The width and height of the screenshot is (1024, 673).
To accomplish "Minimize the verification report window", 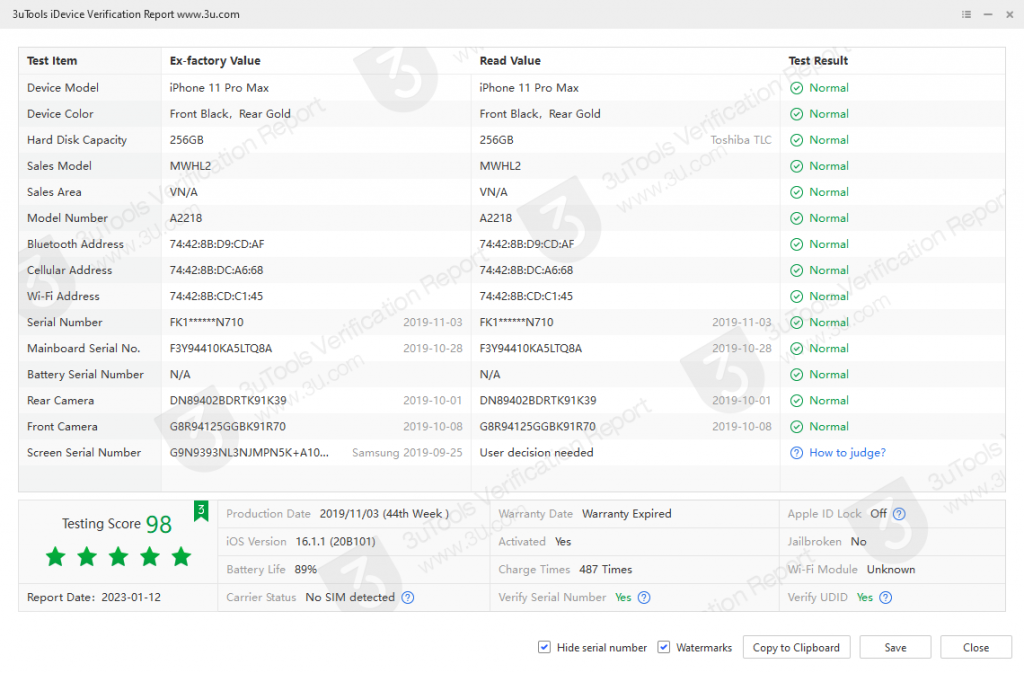I will pos(988,14).
